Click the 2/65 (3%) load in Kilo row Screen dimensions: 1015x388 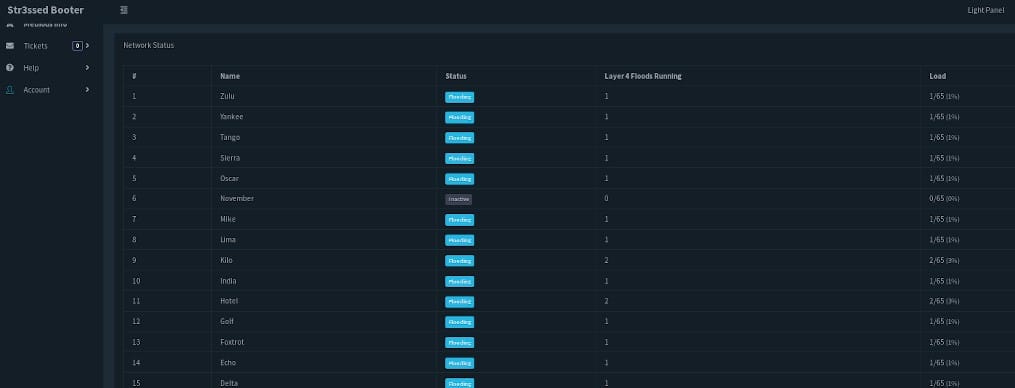[944, 260]
